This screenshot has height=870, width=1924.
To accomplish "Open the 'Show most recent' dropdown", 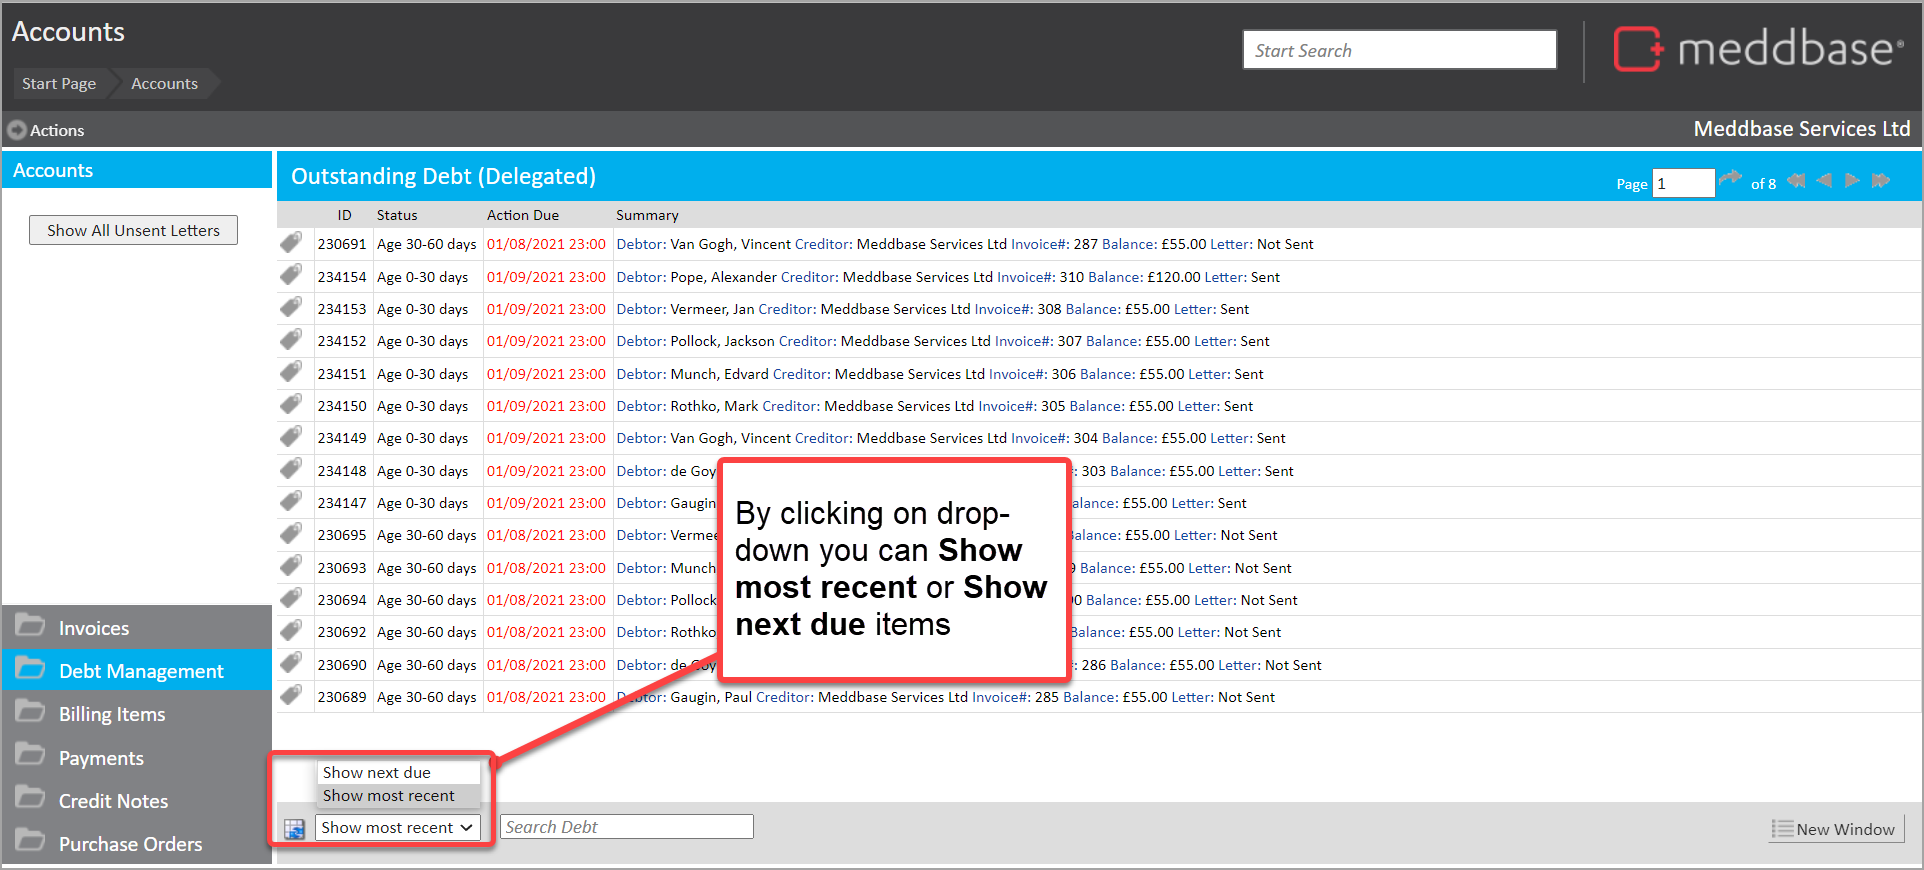I will point(397,828).
